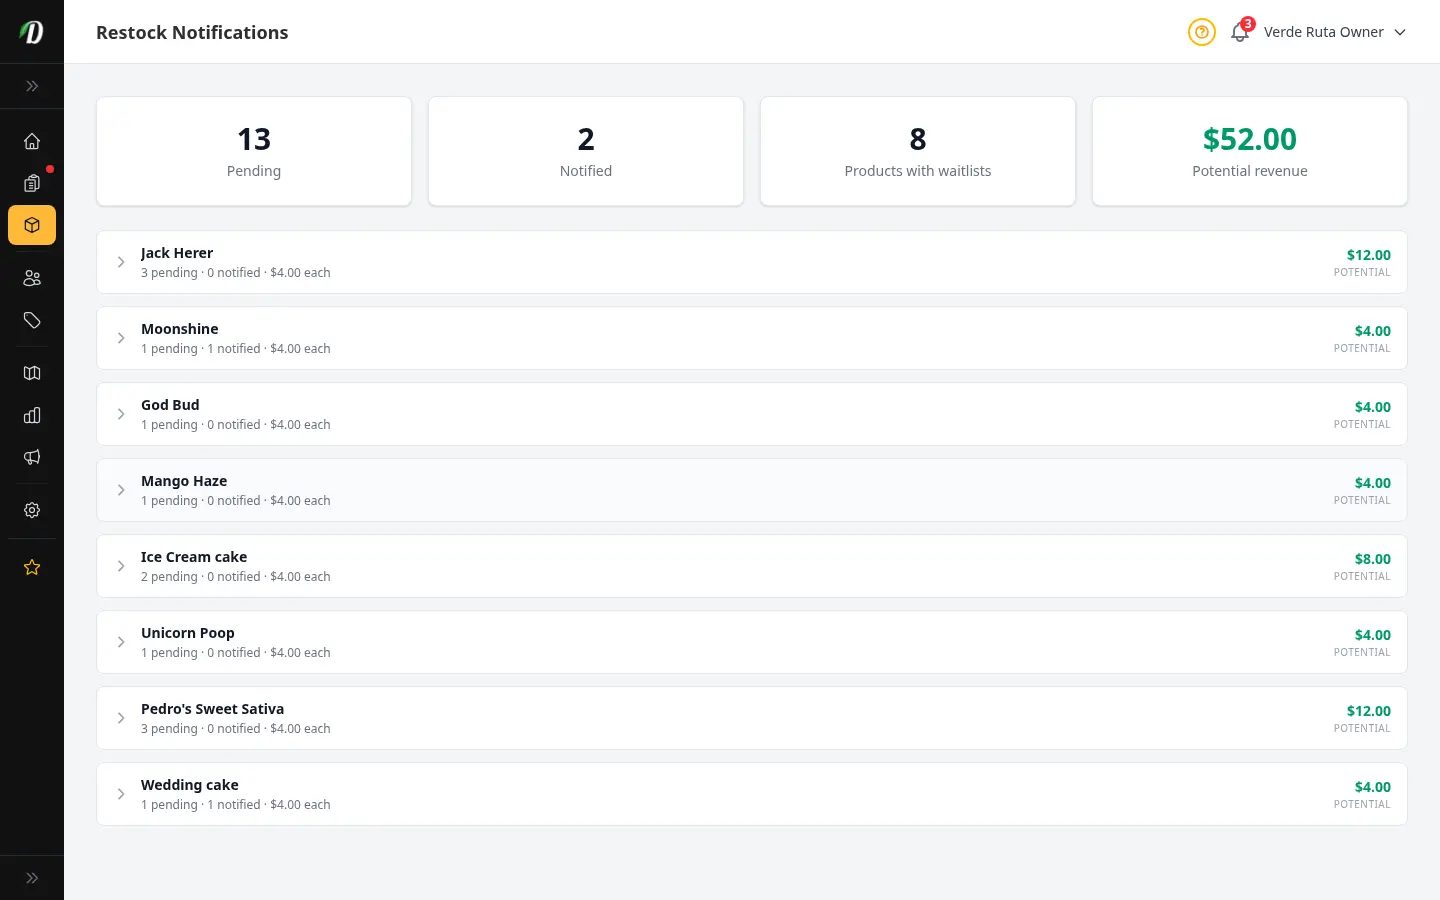1440x900 pixels.
Task: Click the 8 Products with waitlists card
Action: [x=918, y=151]
